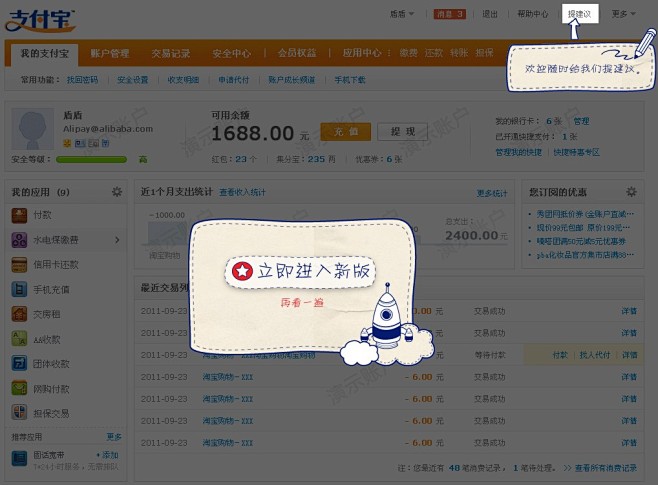Click the gear icon in 您订阅的优惠 panel
Image resolution: width=658 pixels, height=485 pixels.
coord(631,191)
